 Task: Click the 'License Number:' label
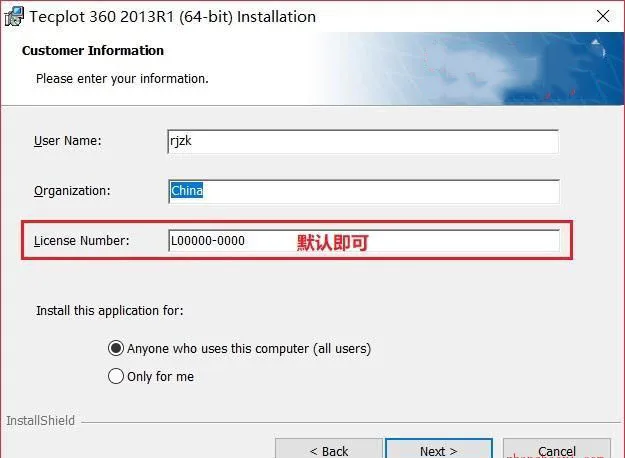coord(82,241)
